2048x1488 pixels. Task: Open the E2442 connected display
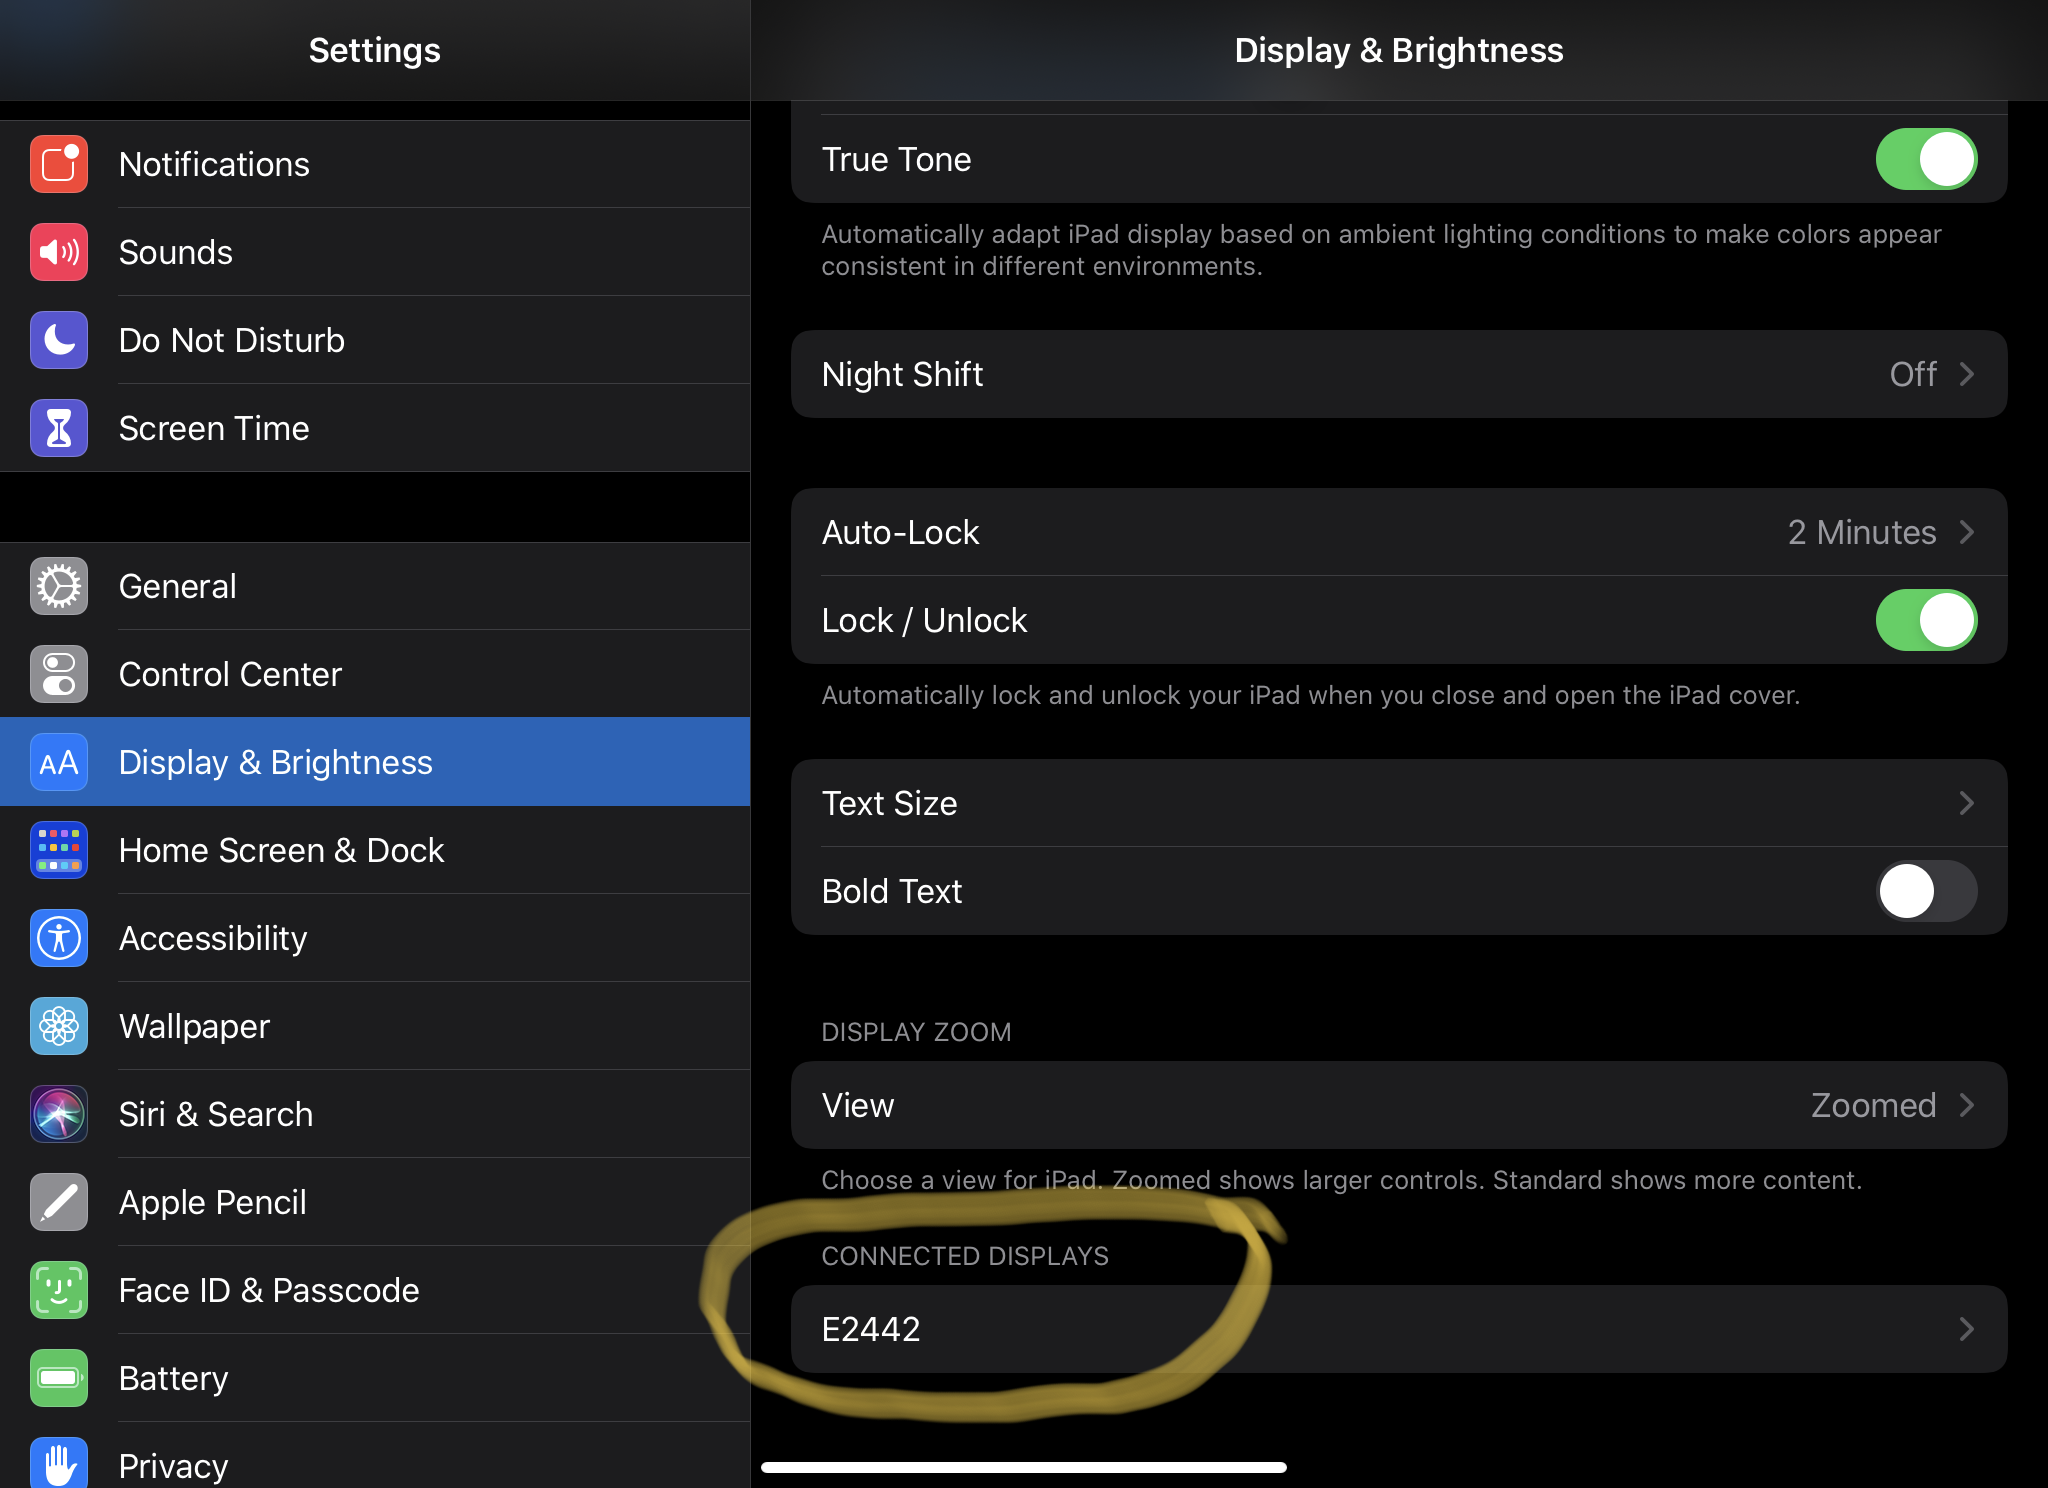[x=1398, y=1329]
